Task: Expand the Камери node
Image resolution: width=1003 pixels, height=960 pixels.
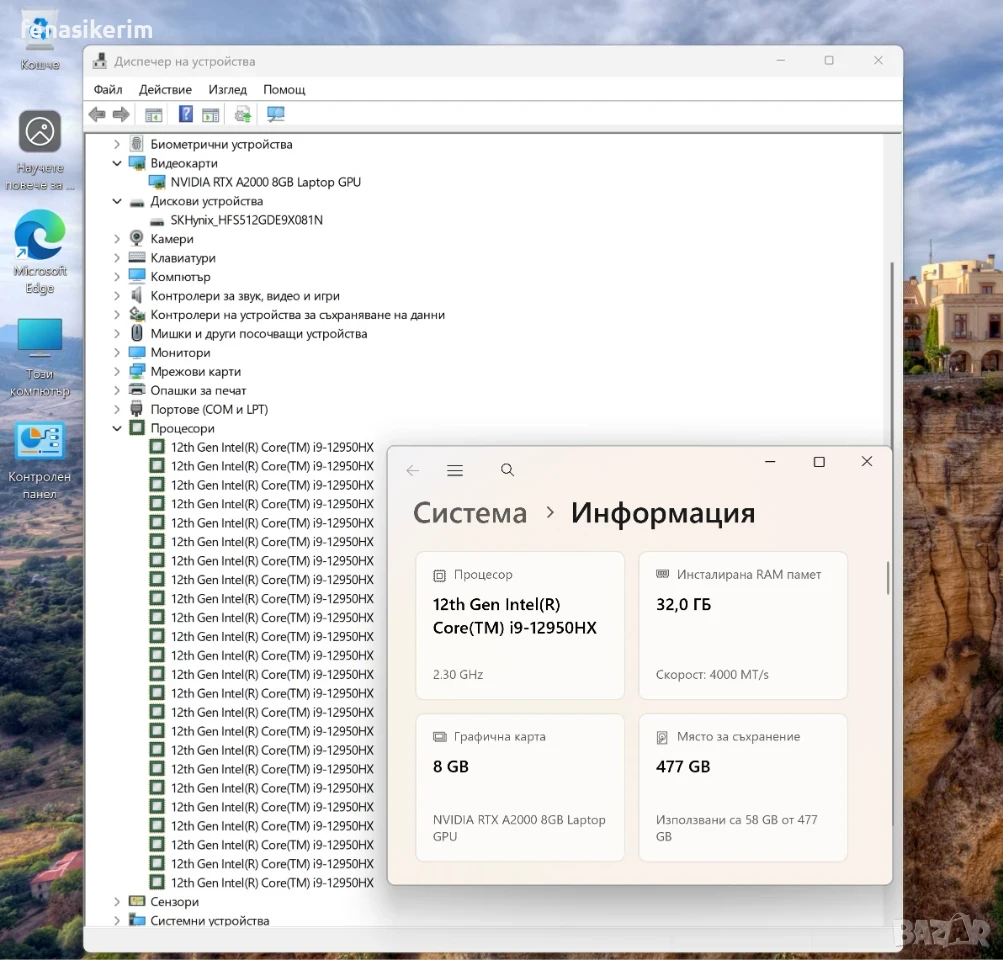Action: 117,239
